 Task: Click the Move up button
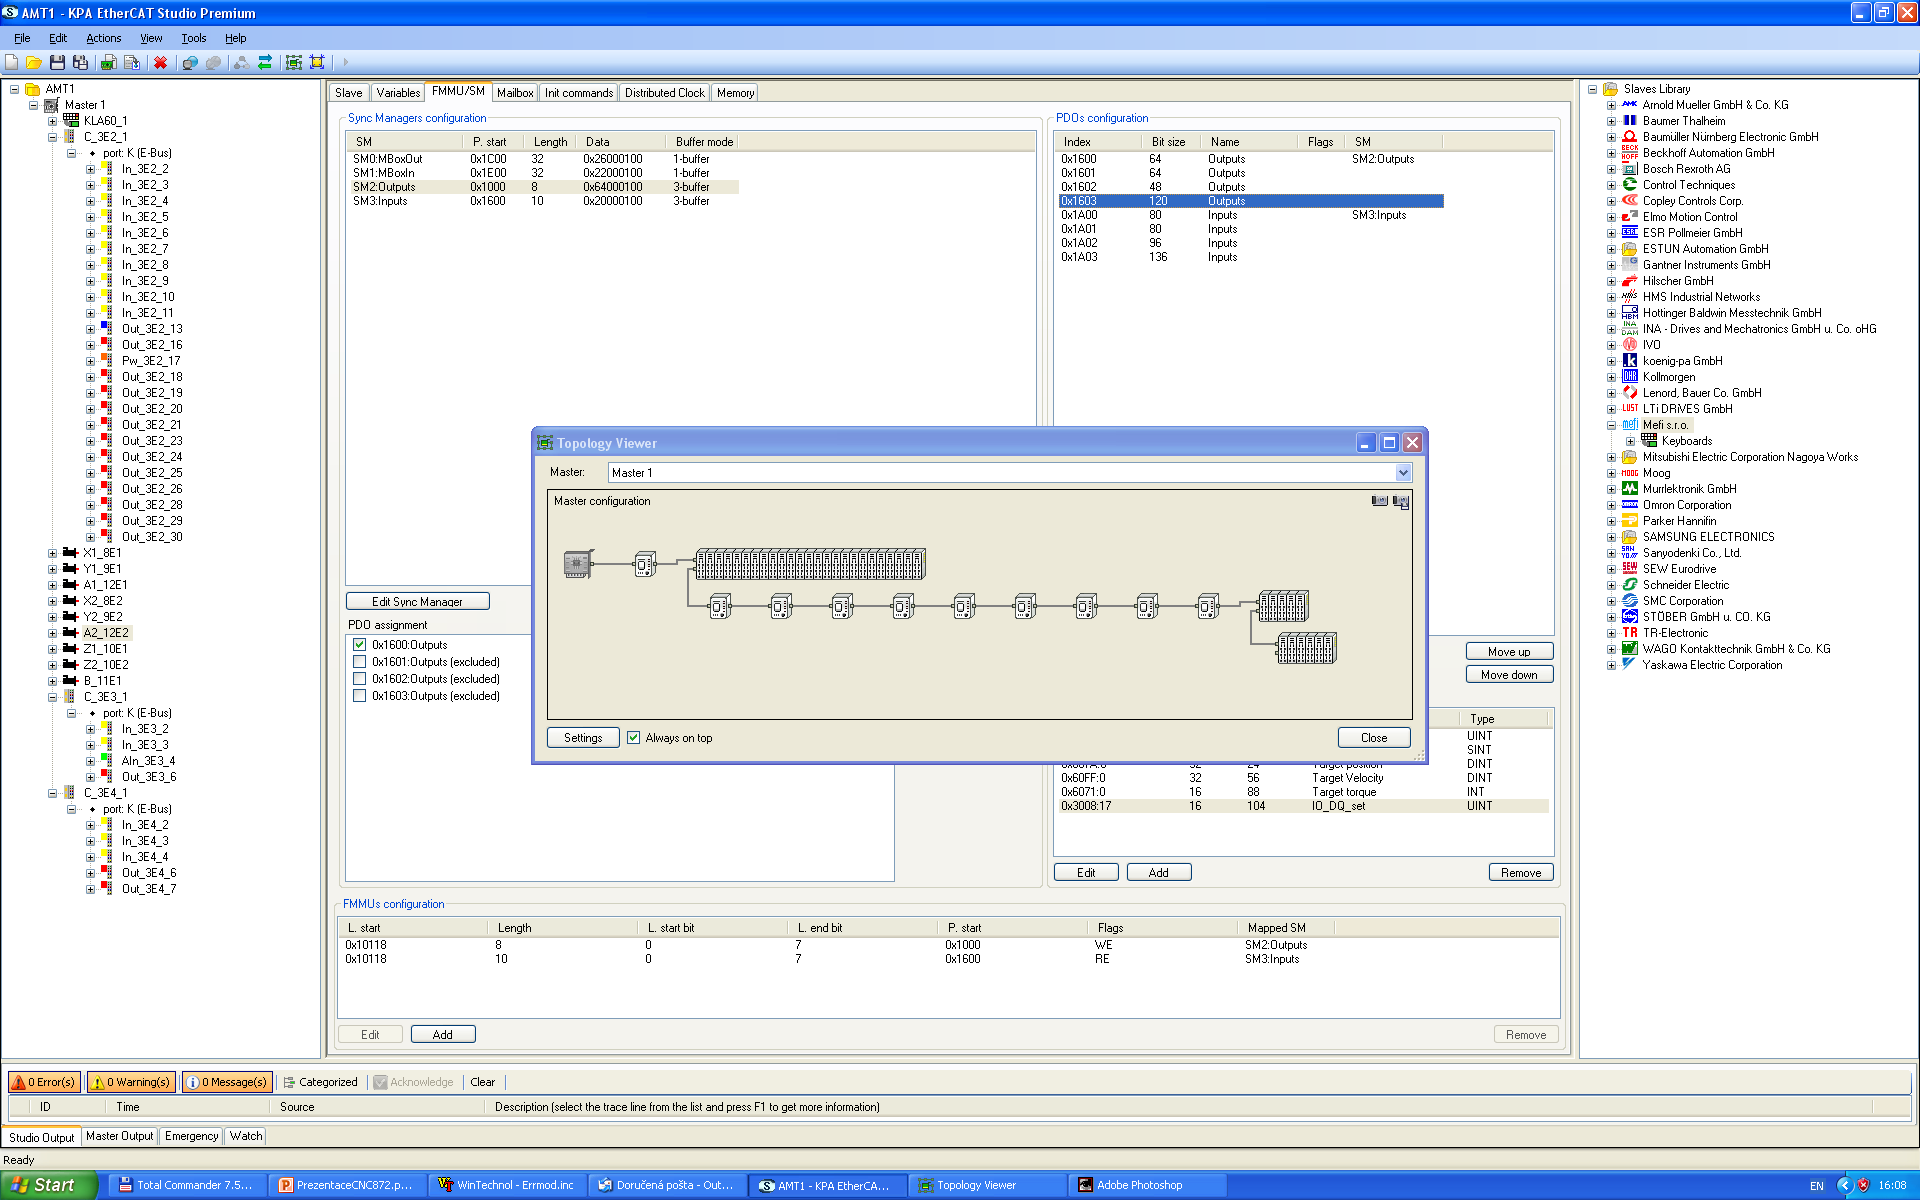coord(1509,651)
